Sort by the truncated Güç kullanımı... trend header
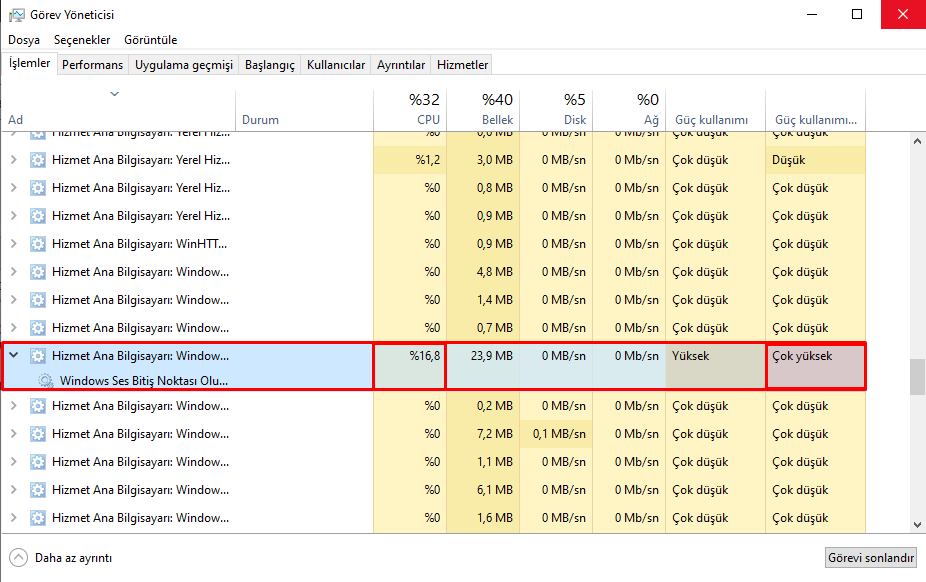 (816, 110)
